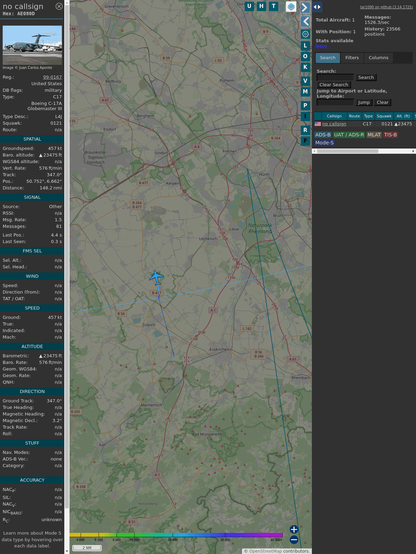
Task: Sort table by Type column
Action: 368,116
